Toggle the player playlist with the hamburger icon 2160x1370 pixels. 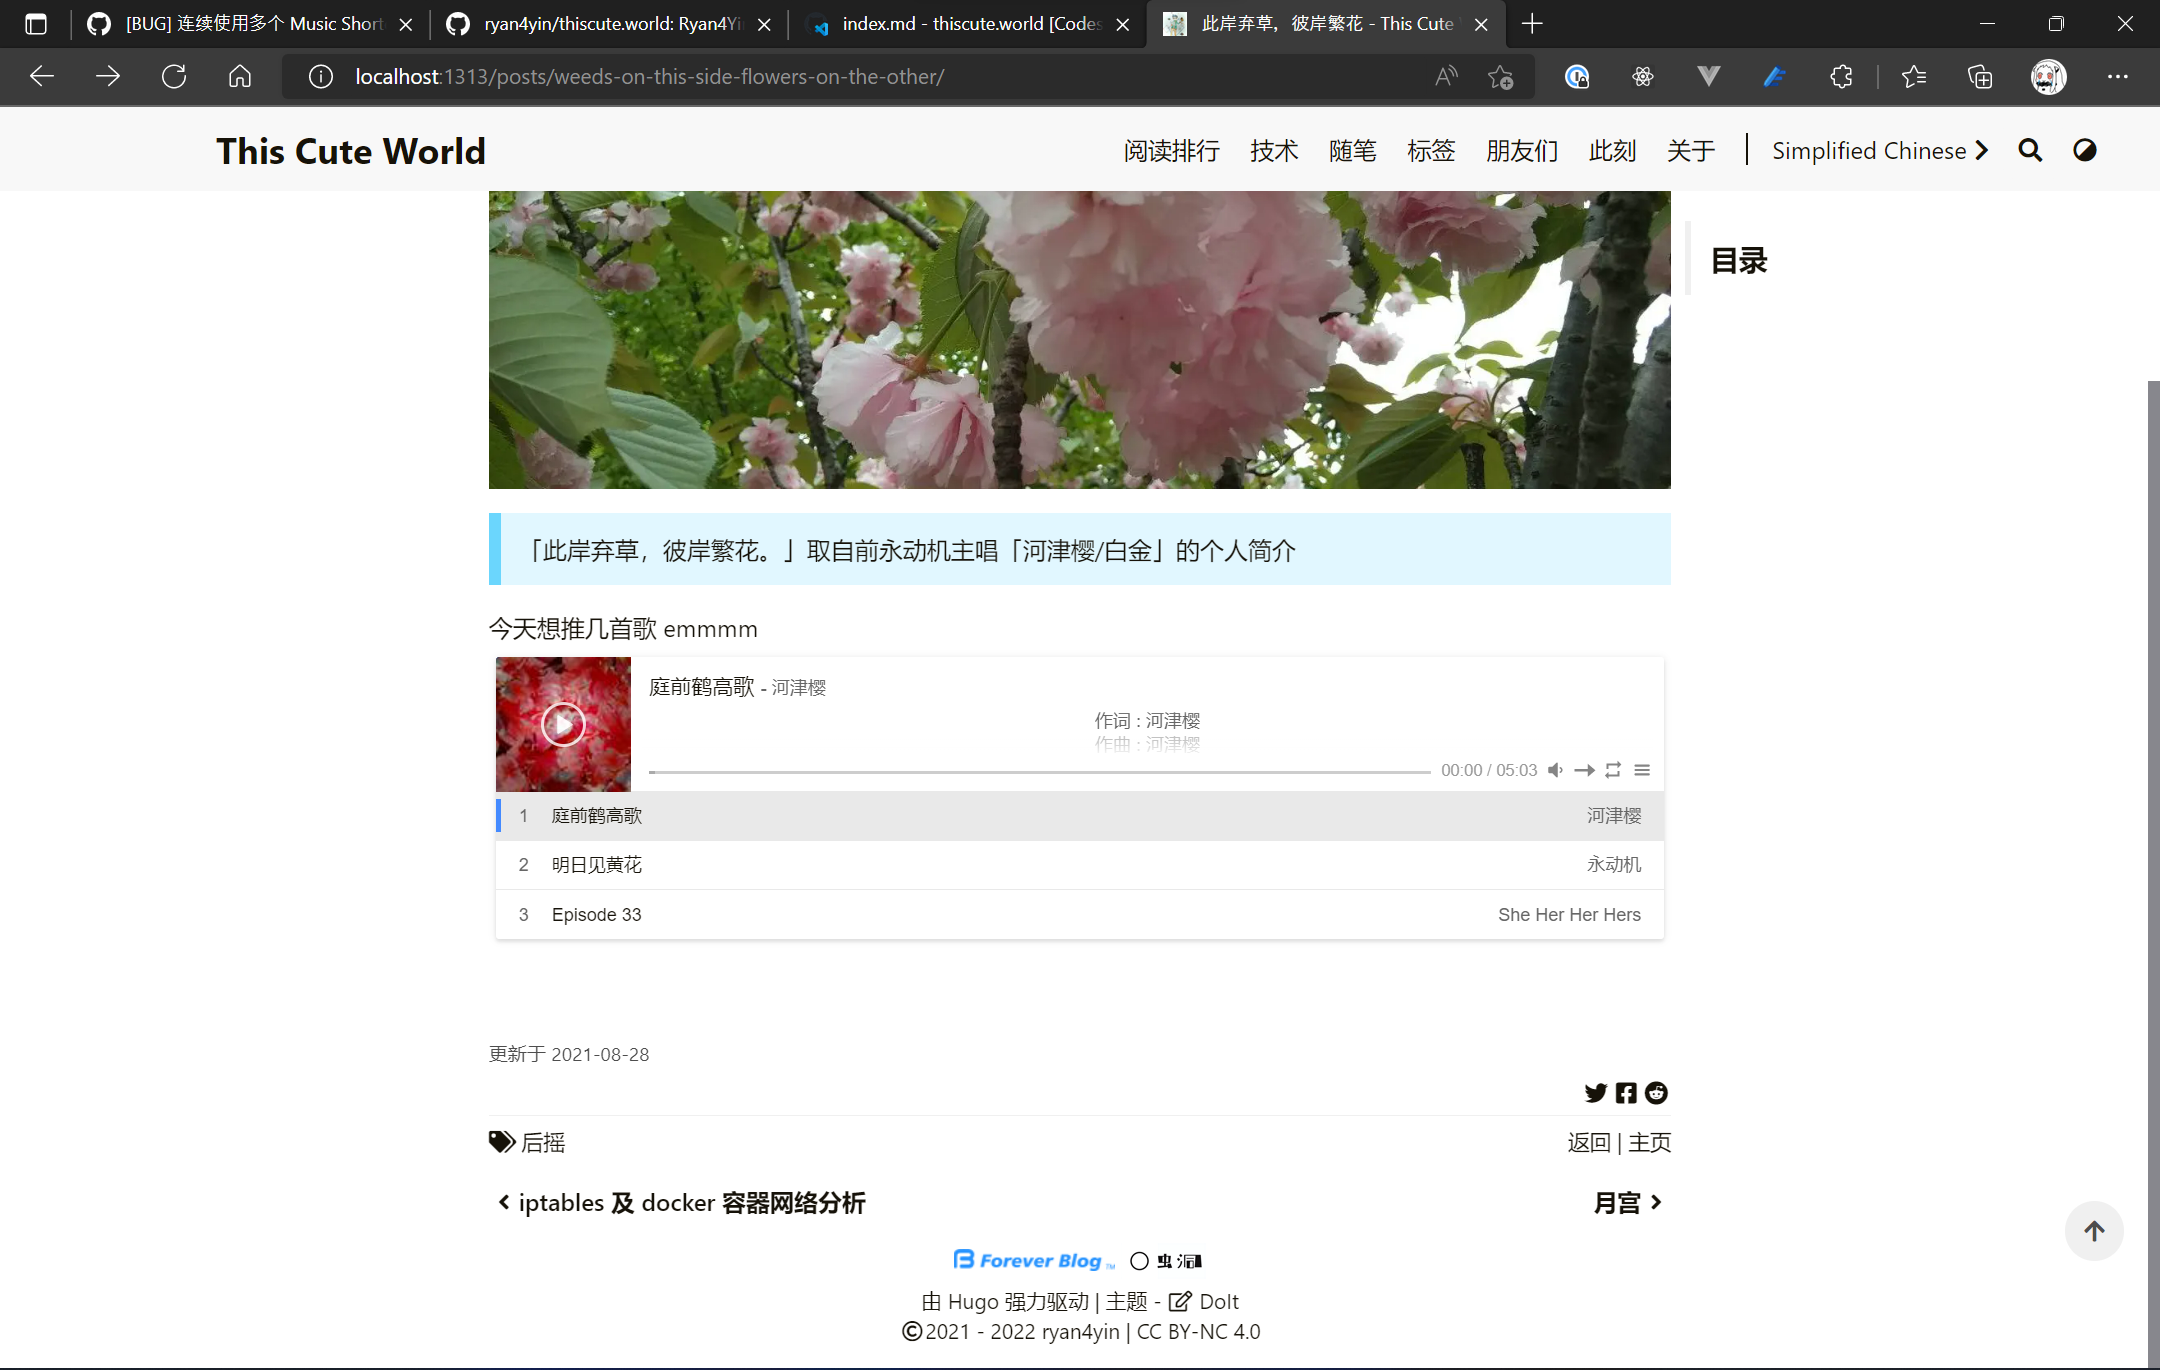(1643, 770)
